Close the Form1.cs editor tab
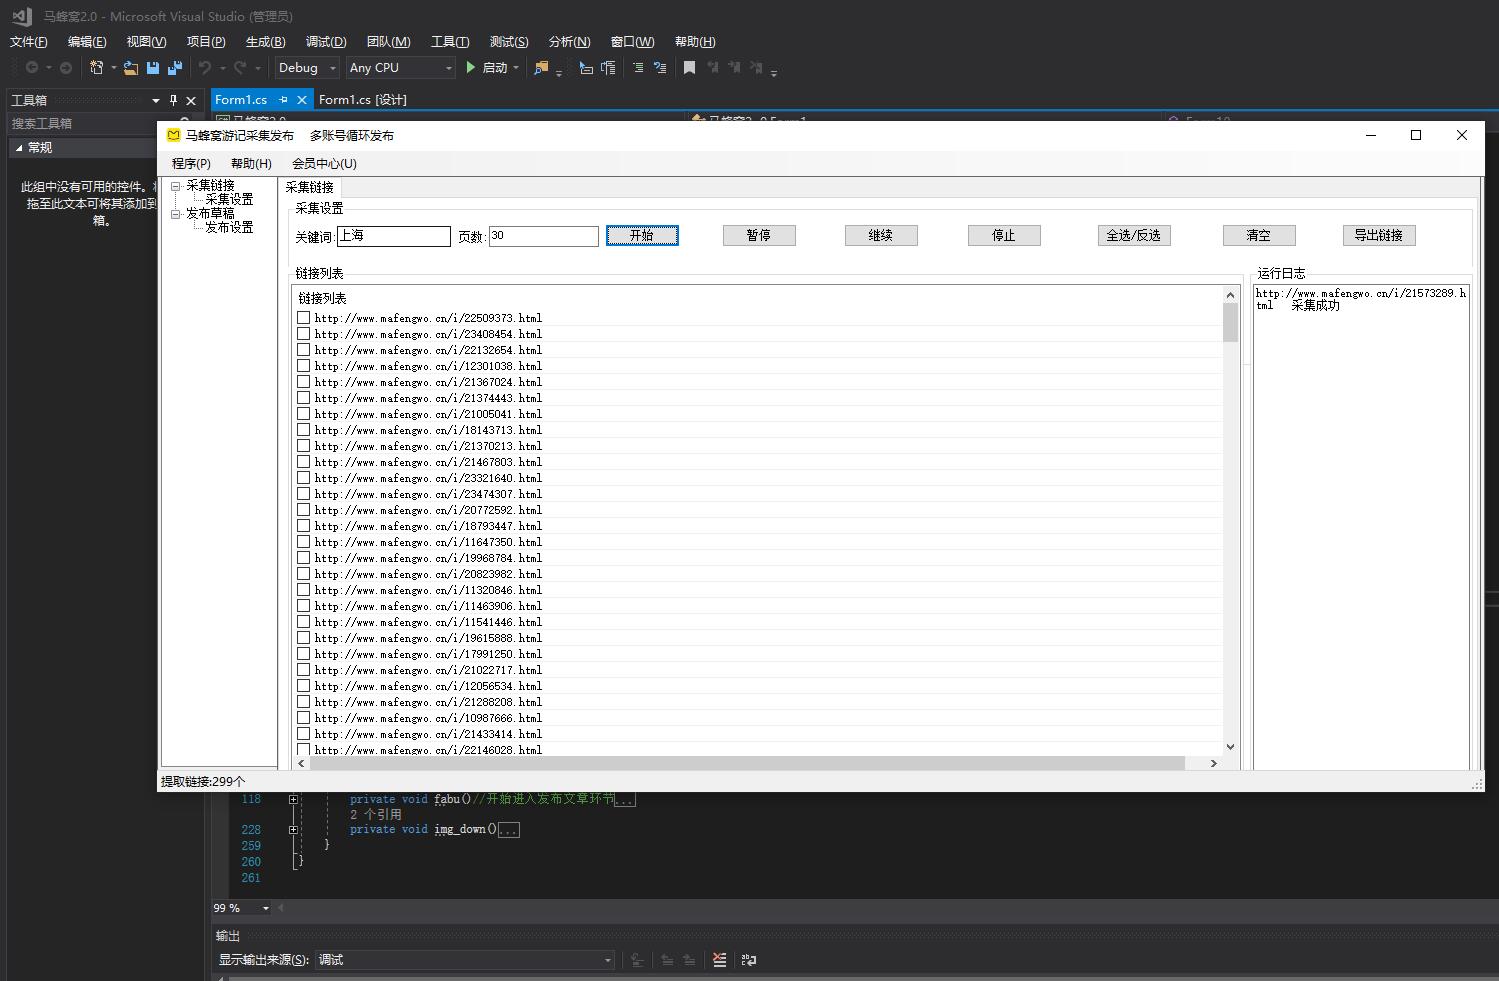The height and width of the screenshot is (981, 1499). point(301,100)
